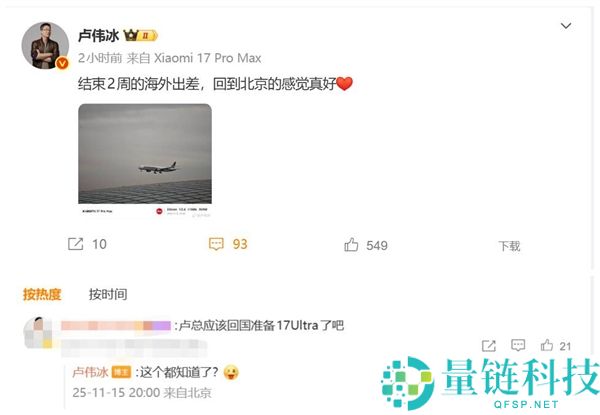600x415 pixels.
Task: Click the red heart emoji in post
Action: click(344, 83)
